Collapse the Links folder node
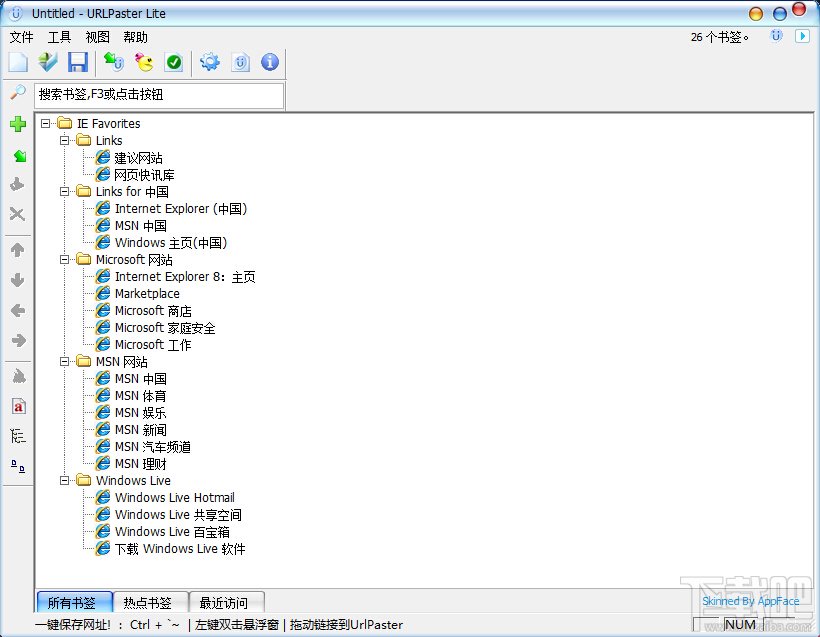 point(64,140)
